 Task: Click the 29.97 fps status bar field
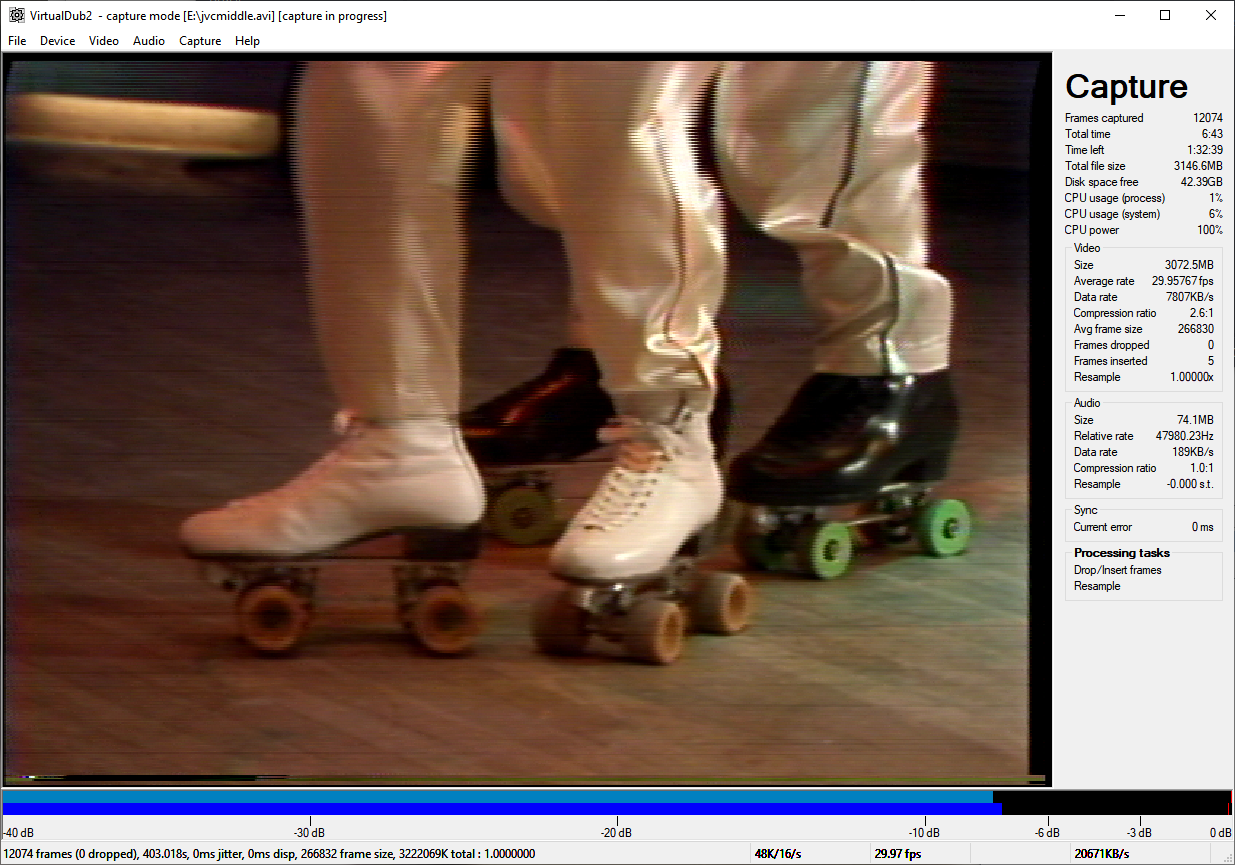(897, 854)
